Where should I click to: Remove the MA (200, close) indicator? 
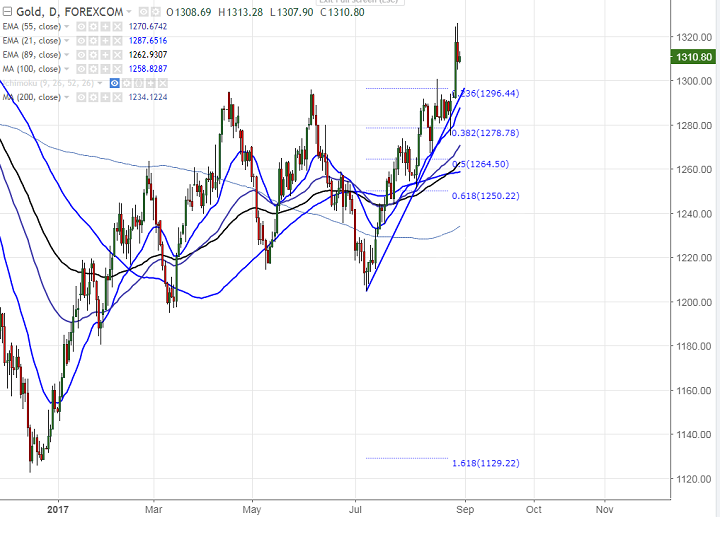(117, 98)
